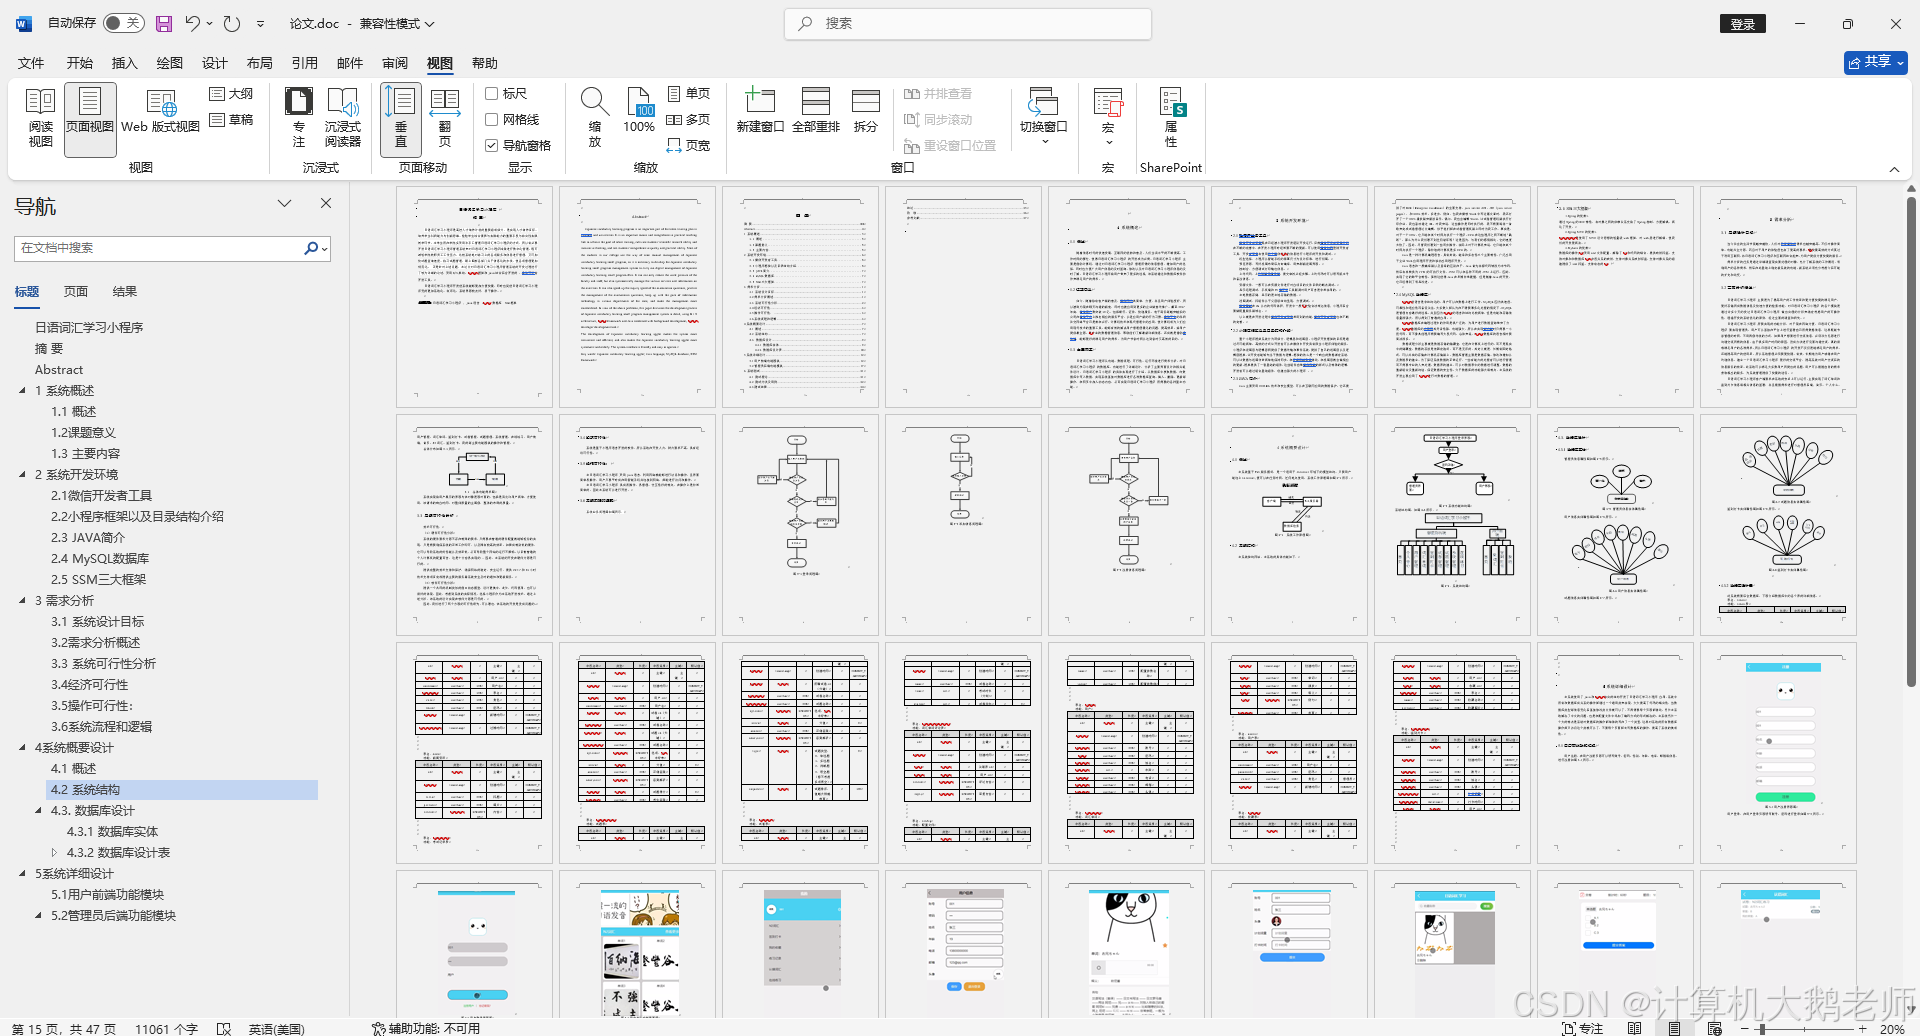
Task: Save document with the save icon
Action: [164, 23]
